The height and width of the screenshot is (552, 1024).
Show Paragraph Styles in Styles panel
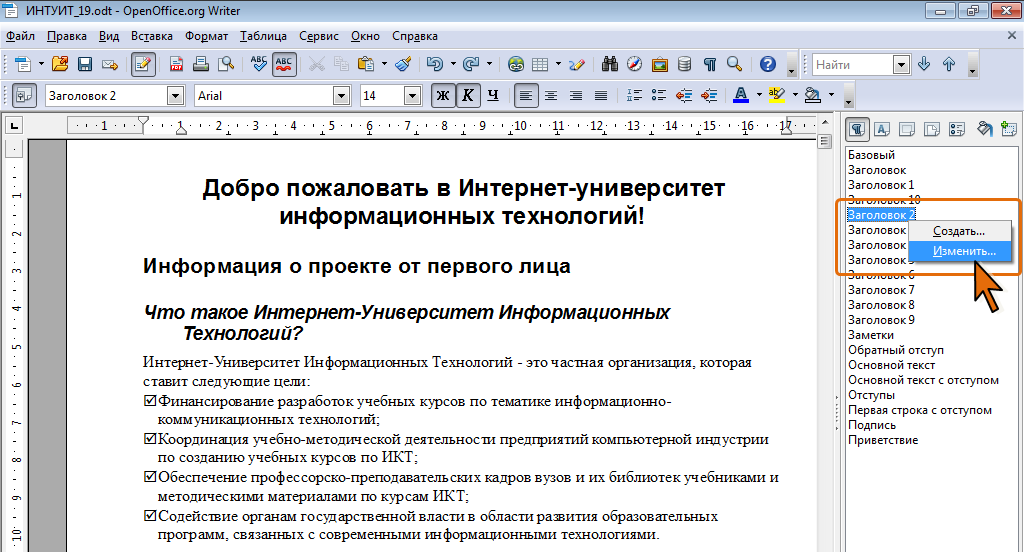857,129
